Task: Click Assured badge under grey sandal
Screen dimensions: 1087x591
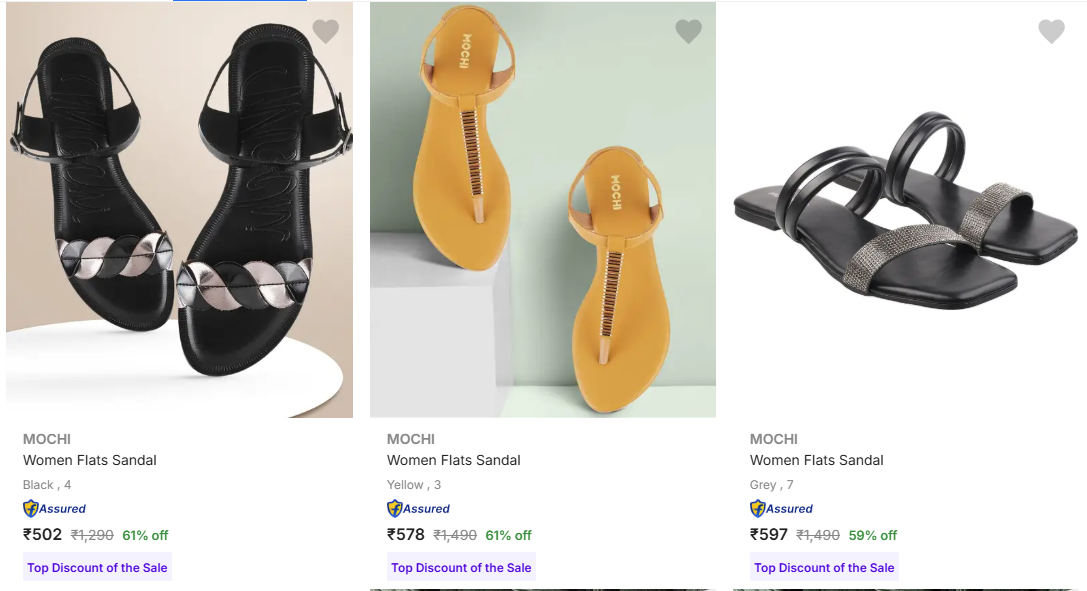Action: (x=782, y=508)
